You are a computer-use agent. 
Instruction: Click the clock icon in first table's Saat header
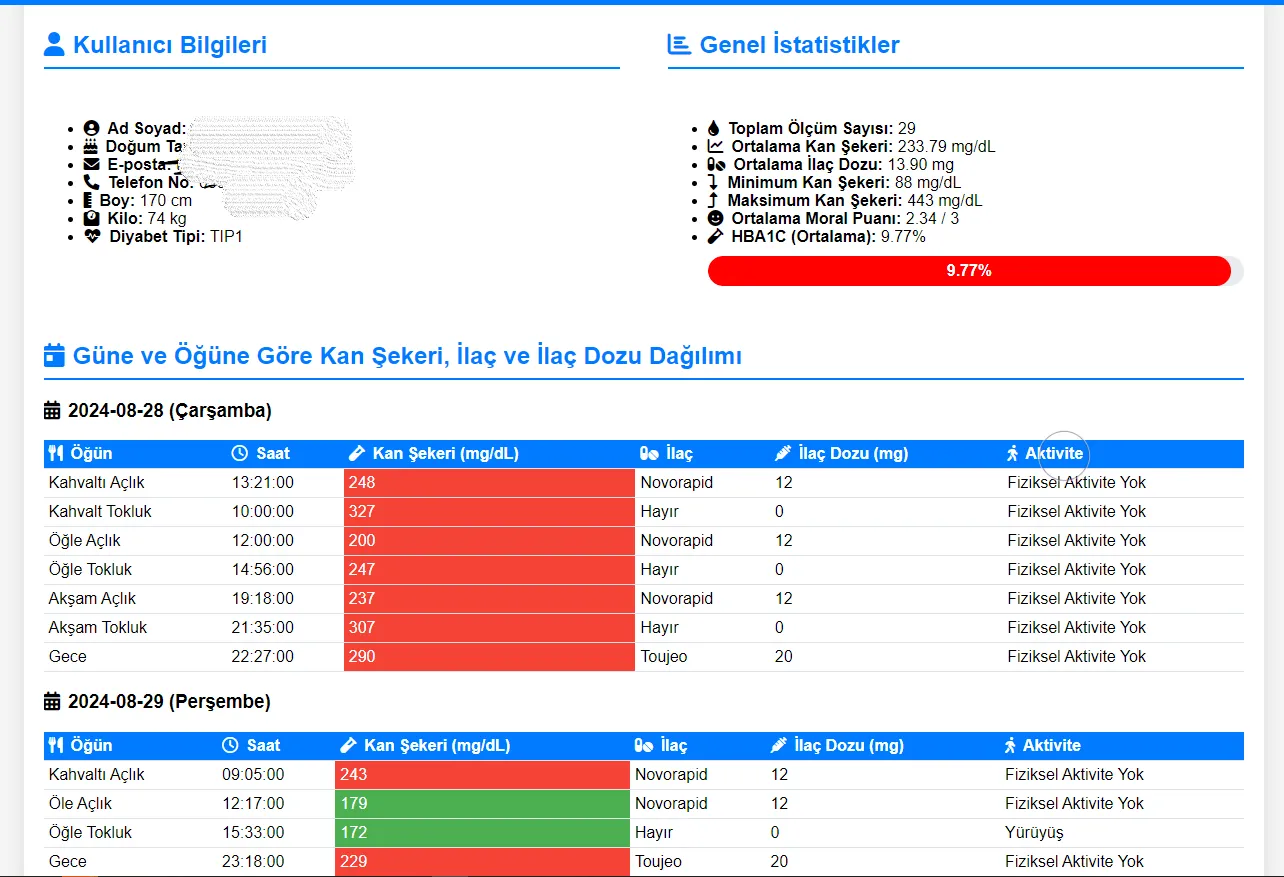click(x=240, y=454)
